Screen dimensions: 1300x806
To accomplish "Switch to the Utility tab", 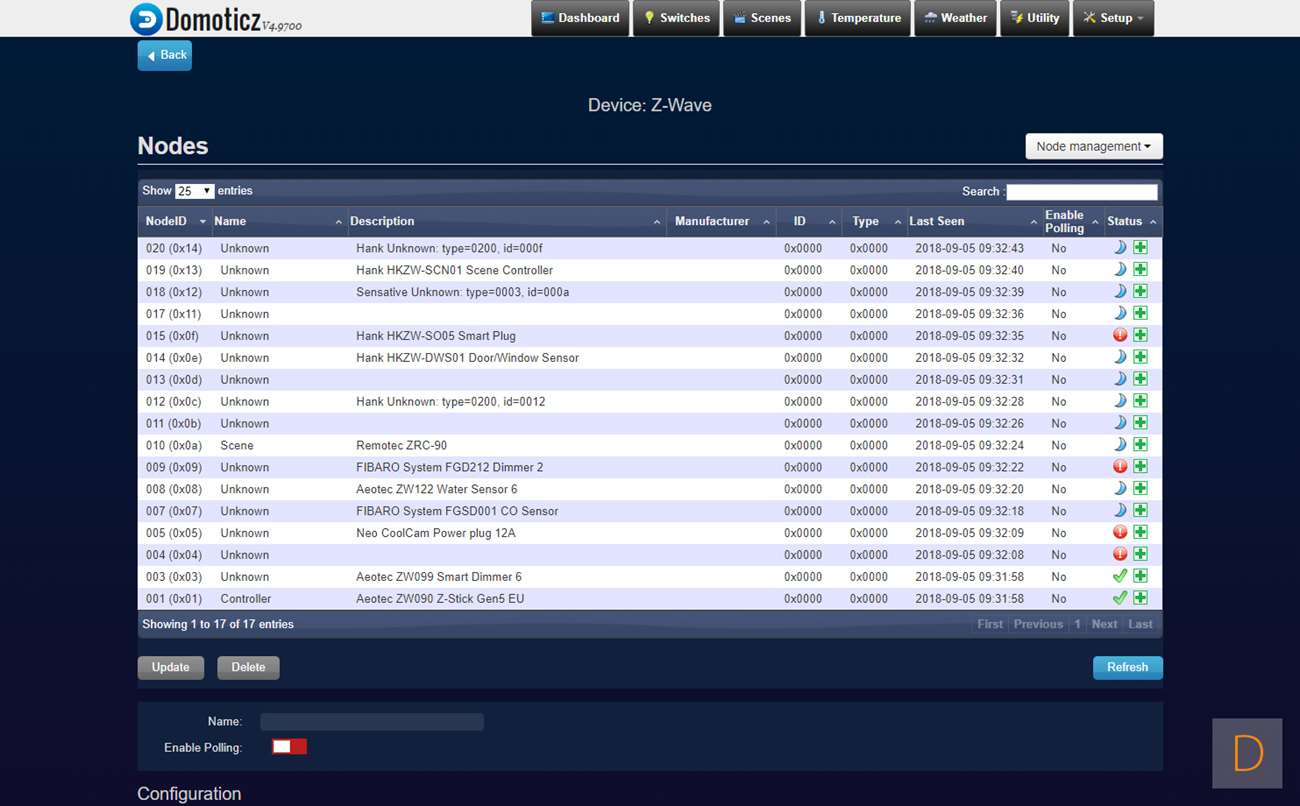I will point(1034,18).
